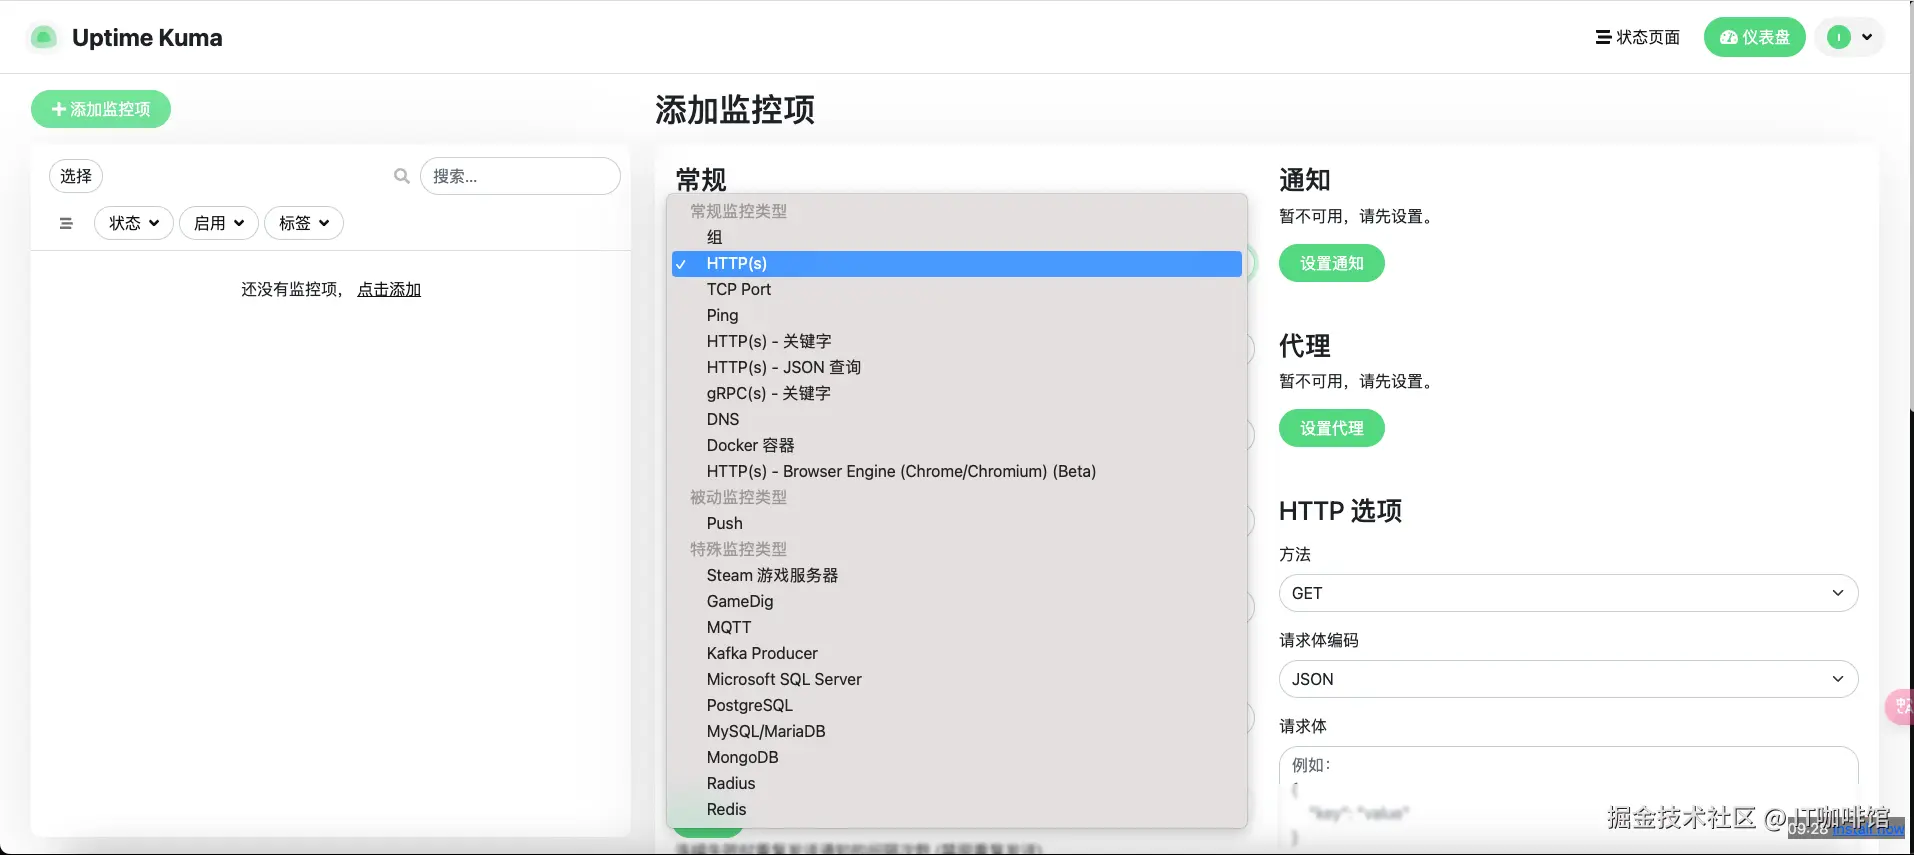Select Ping monitor type

[957, 315]
